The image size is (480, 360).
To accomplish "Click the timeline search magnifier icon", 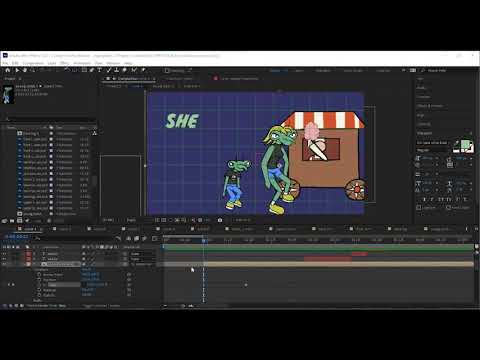I will pyautogui.click(x=37, y=238).
